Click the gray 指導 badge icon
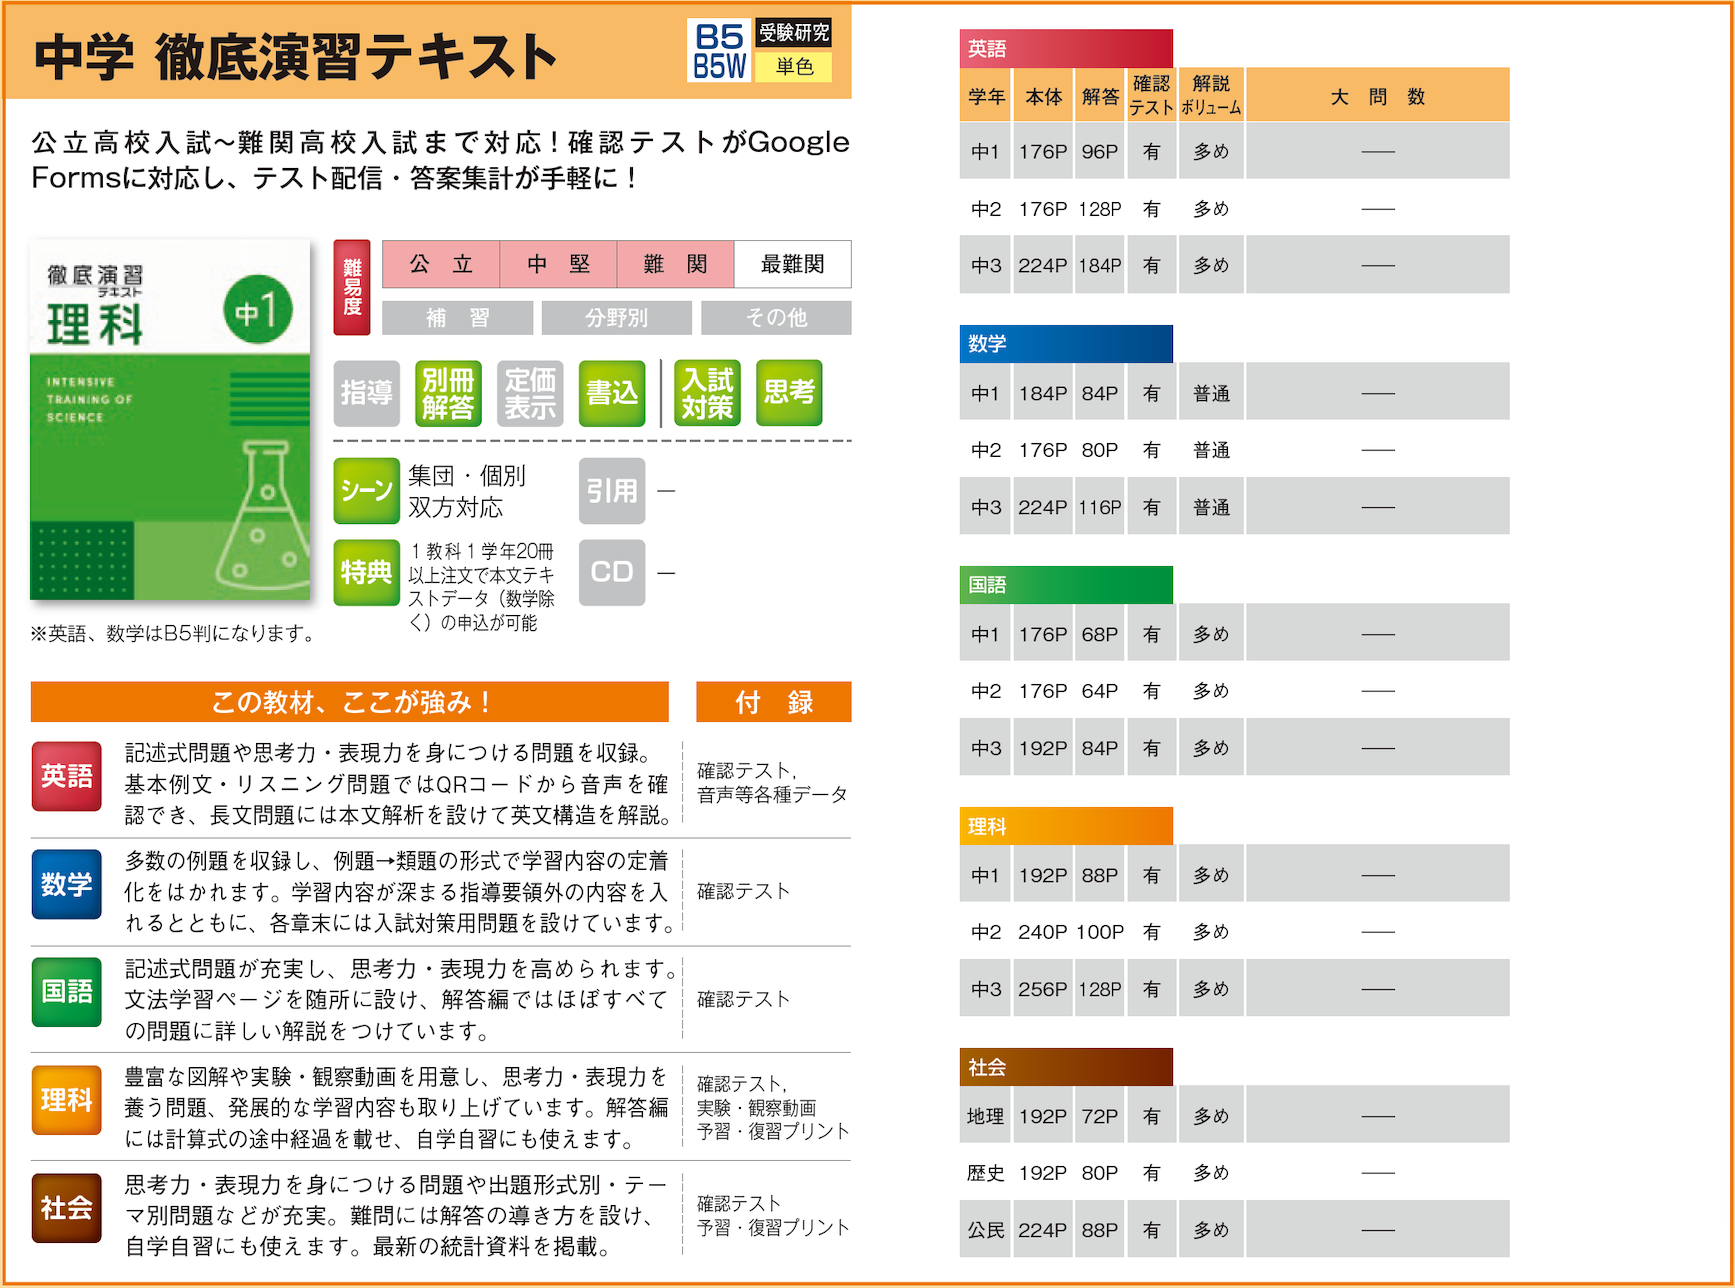Image resolution: width=1735 pixels, height=1288 pixels. 366,393
